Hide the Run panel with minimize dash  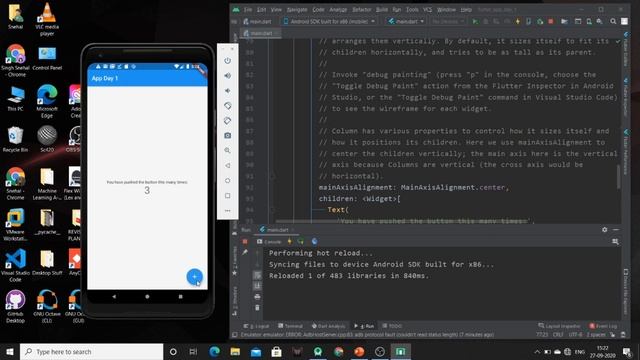point(616,230)
